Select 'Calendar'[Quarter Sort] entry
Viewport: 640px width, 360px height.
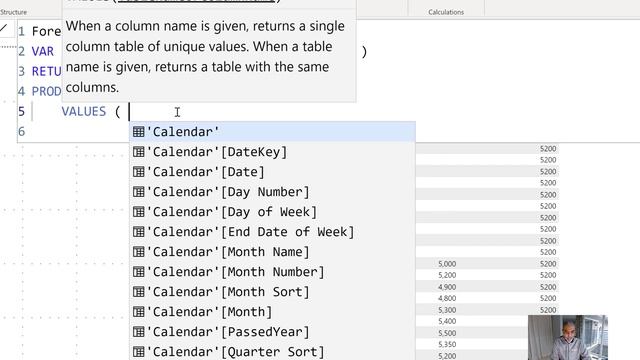(x=272, y=351)
